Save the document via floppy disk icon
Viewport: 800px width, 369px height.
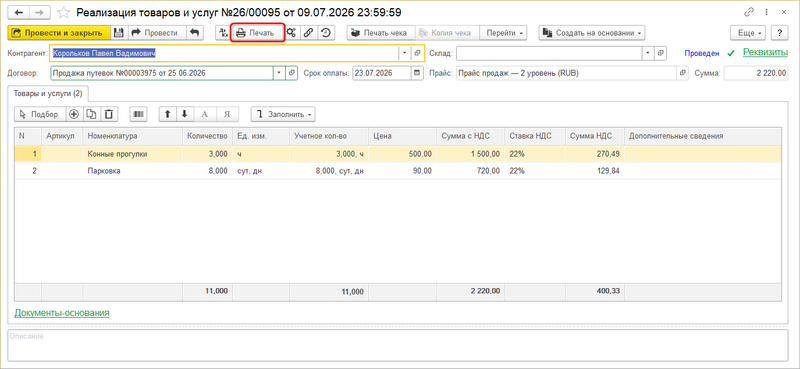(118, 33)
